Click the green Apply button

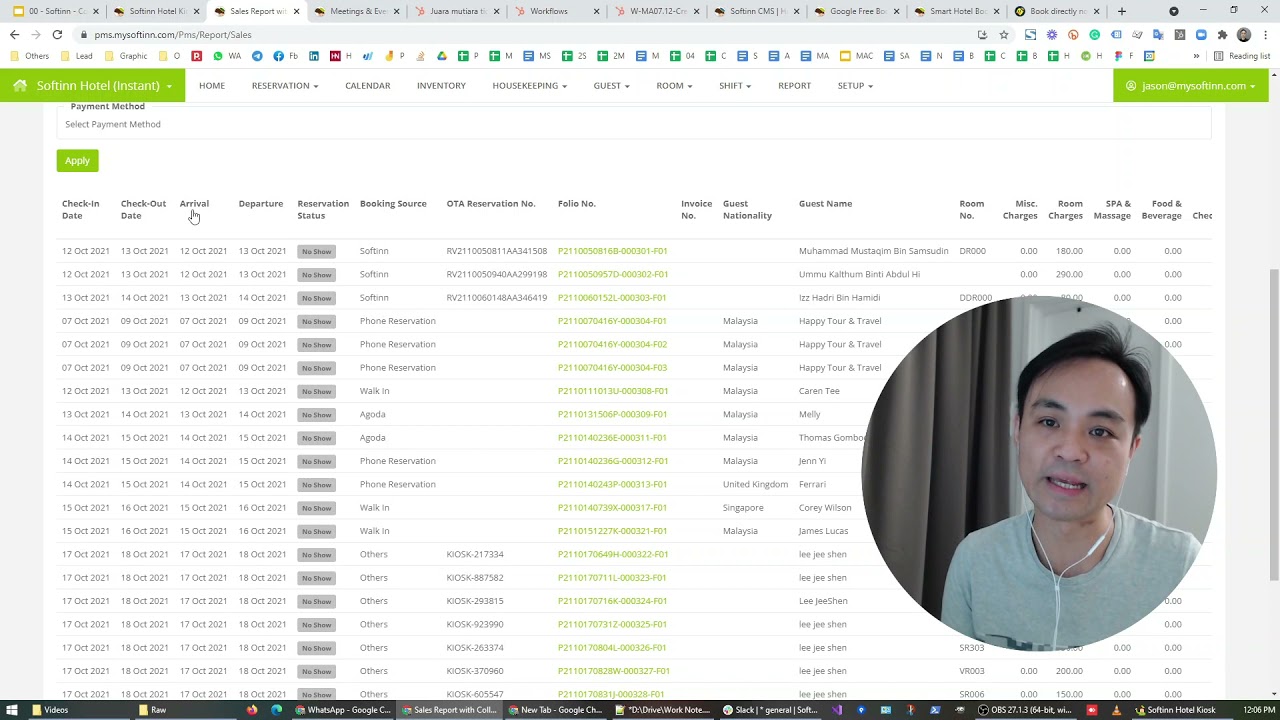77,160
